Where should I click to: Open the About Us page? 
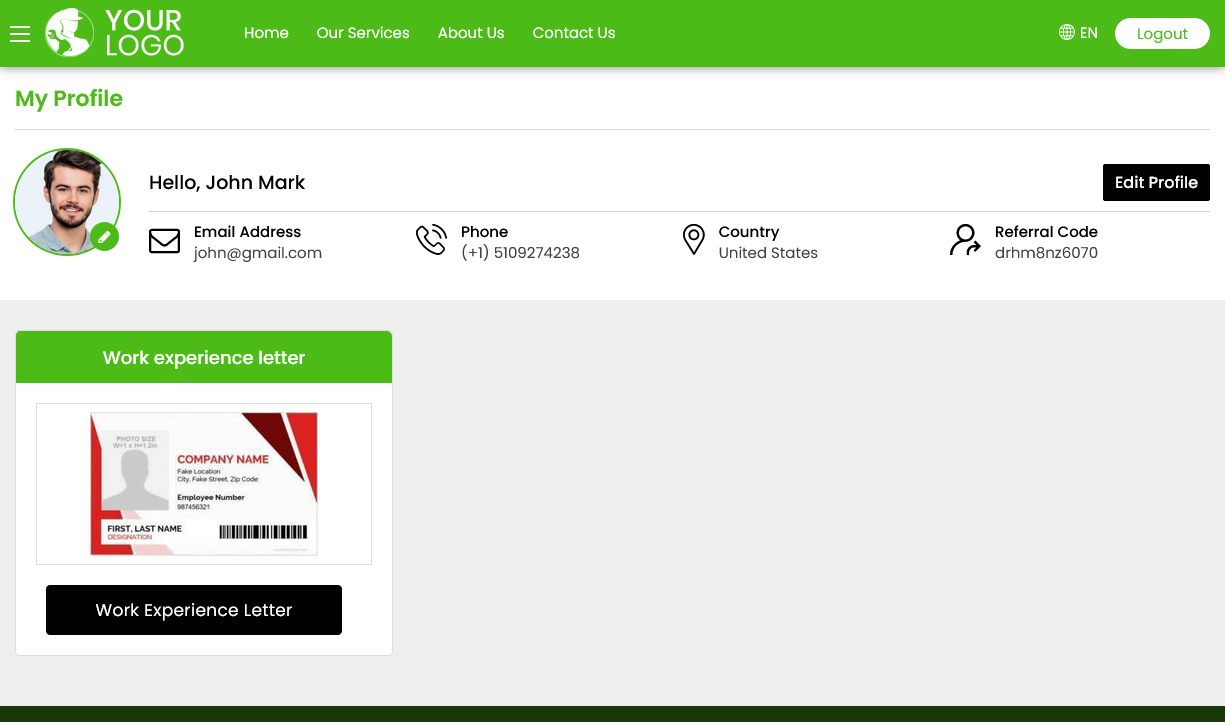pyautogui.click(x=470, y=33)
